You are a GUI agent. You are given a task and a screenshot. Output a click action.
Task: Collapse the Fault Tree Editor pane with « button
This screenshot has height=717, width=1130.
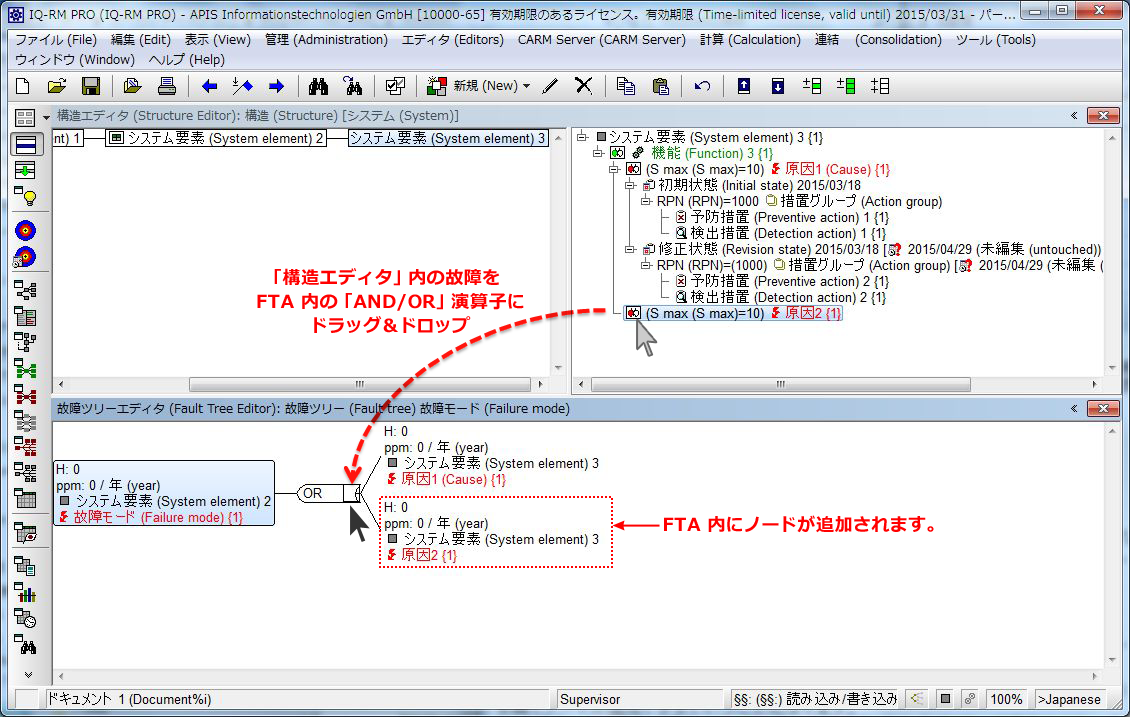(1074, 409)
